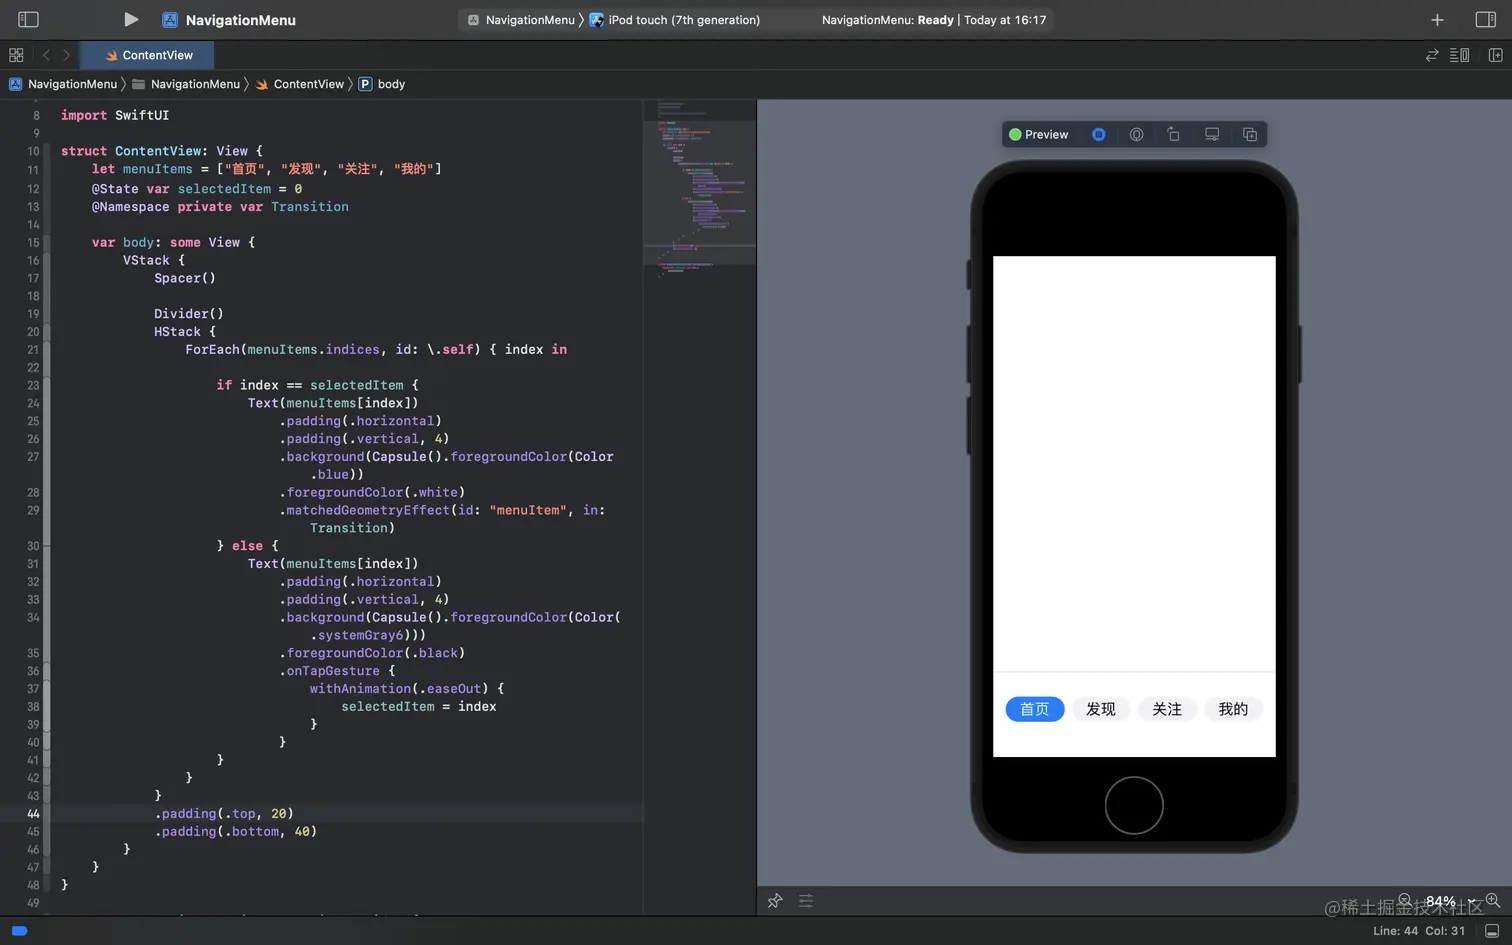Screen dimensions: 1512x945
Task: Click the NavigationMenu: Ready activity status
Action: [x=934, y=20]
